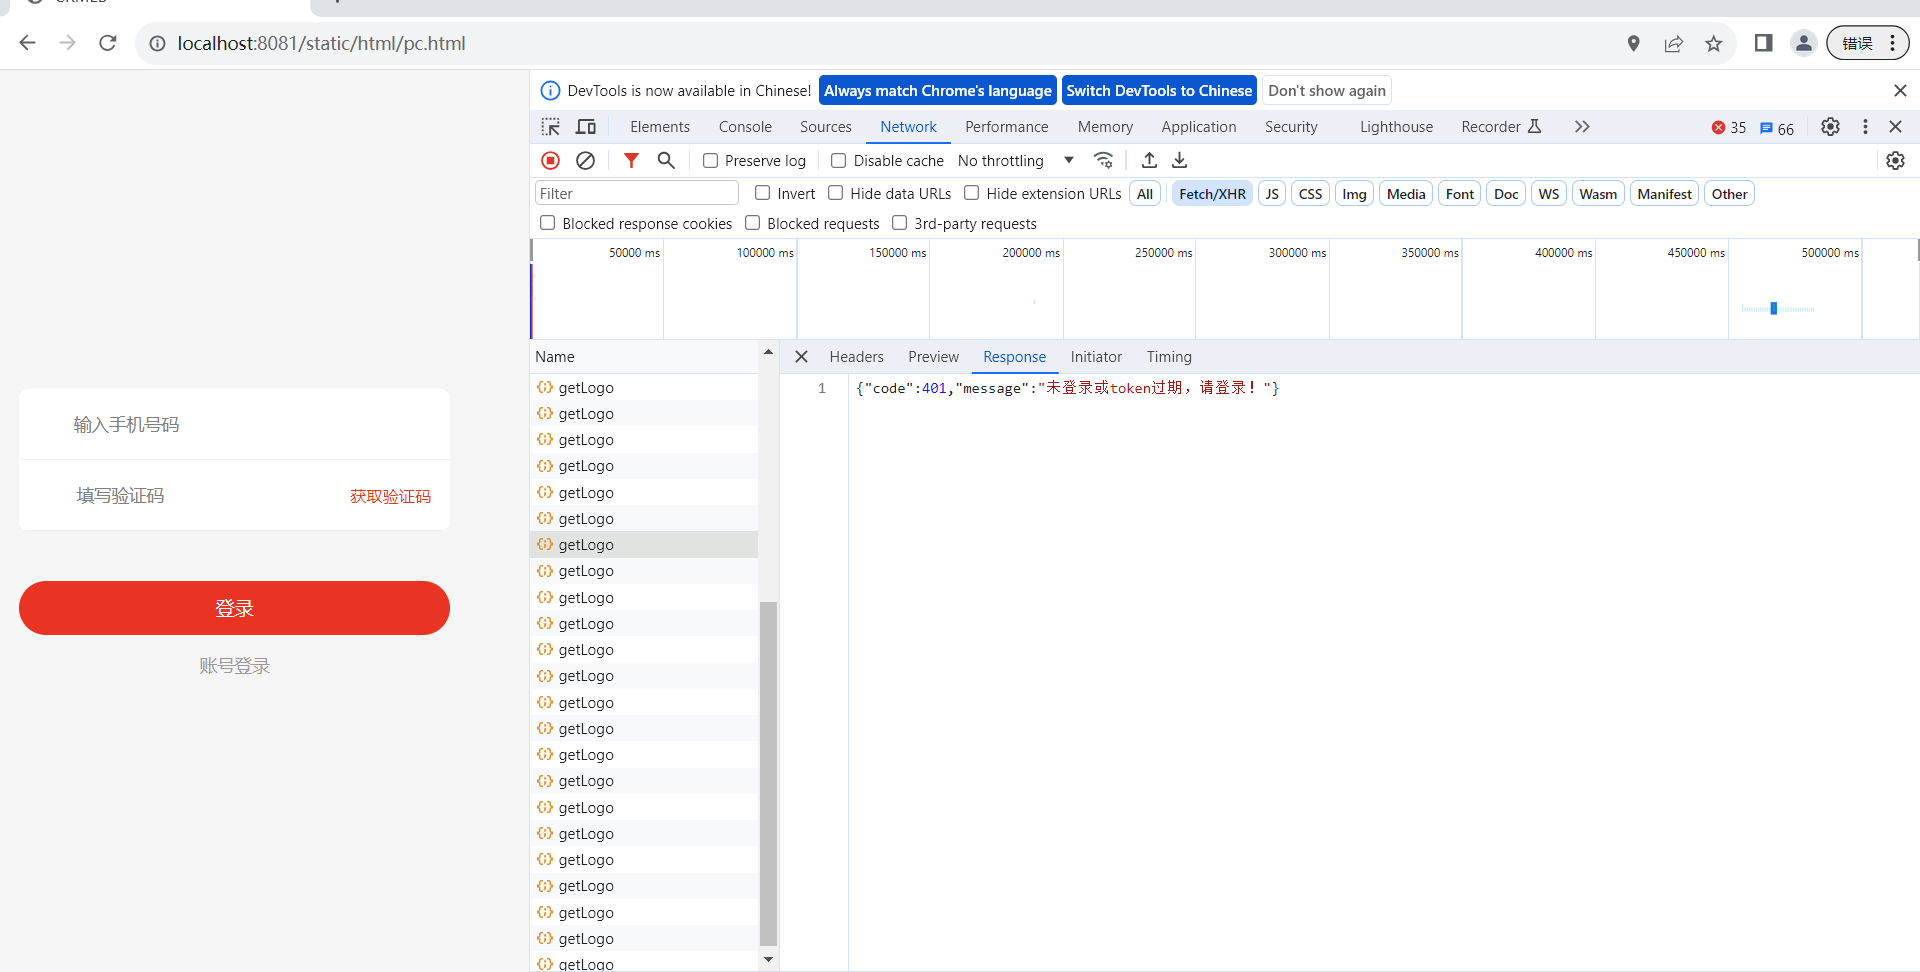
Task: Check Blocked requests checkbox
Action: click(753, 223)
